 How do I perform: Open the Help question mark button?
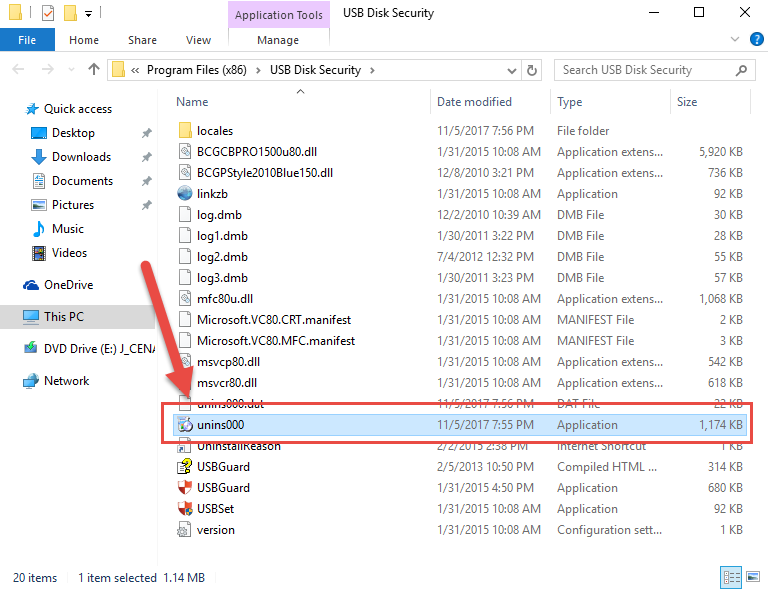[x=756, y=39]
